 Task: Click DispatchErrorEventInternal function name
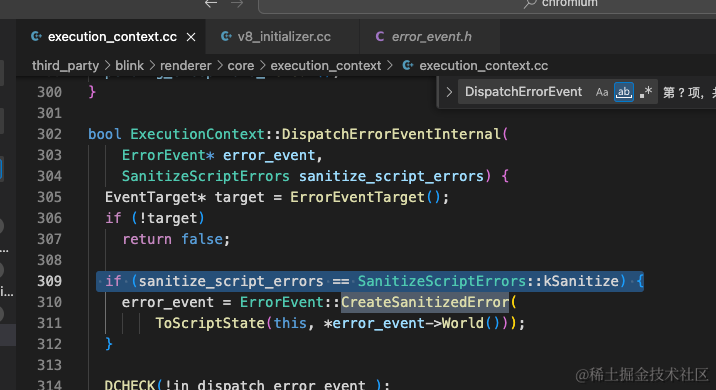pyautogui.click(x=391, y=134)
